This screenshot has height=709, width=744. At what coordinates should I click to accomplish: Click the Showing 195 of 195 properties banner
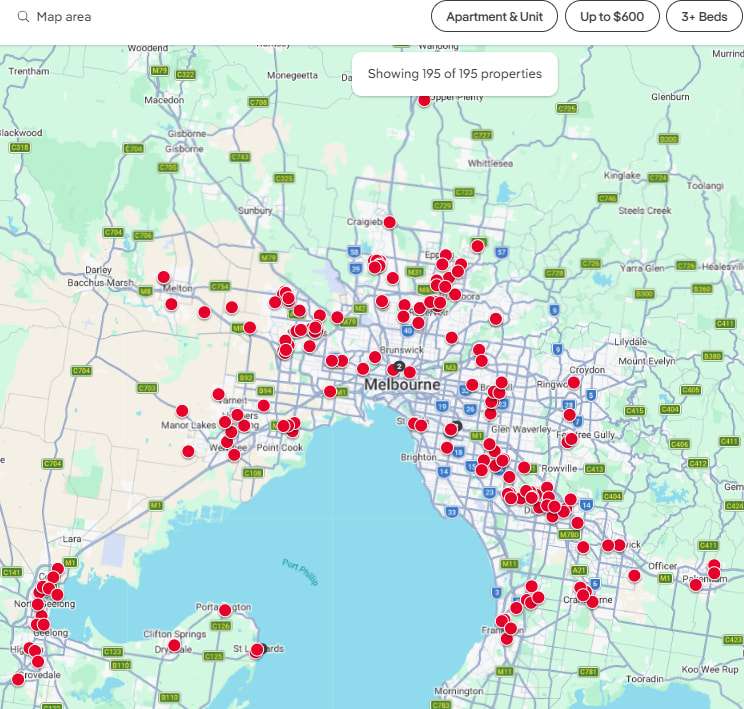455,74
